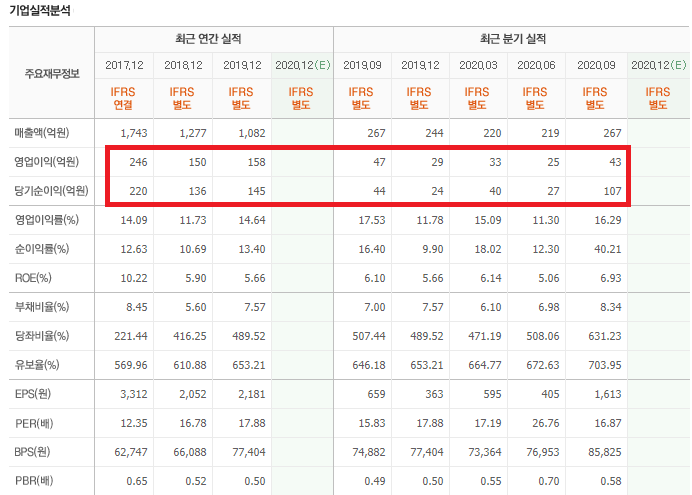
Task: Click the 2020.09 column header
Action: pos(596,65)
